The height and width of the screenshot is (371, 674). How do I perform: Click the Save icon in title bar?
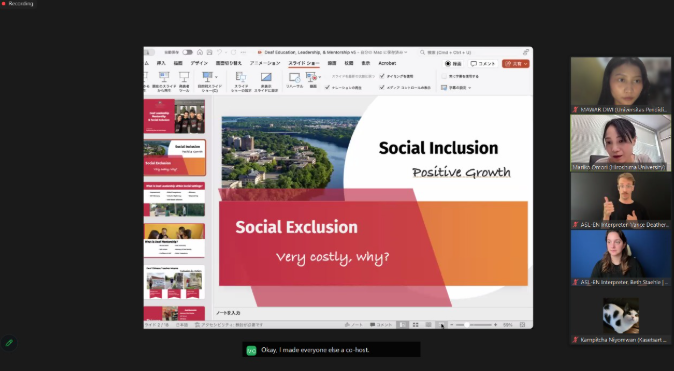[x=209, y=52]
